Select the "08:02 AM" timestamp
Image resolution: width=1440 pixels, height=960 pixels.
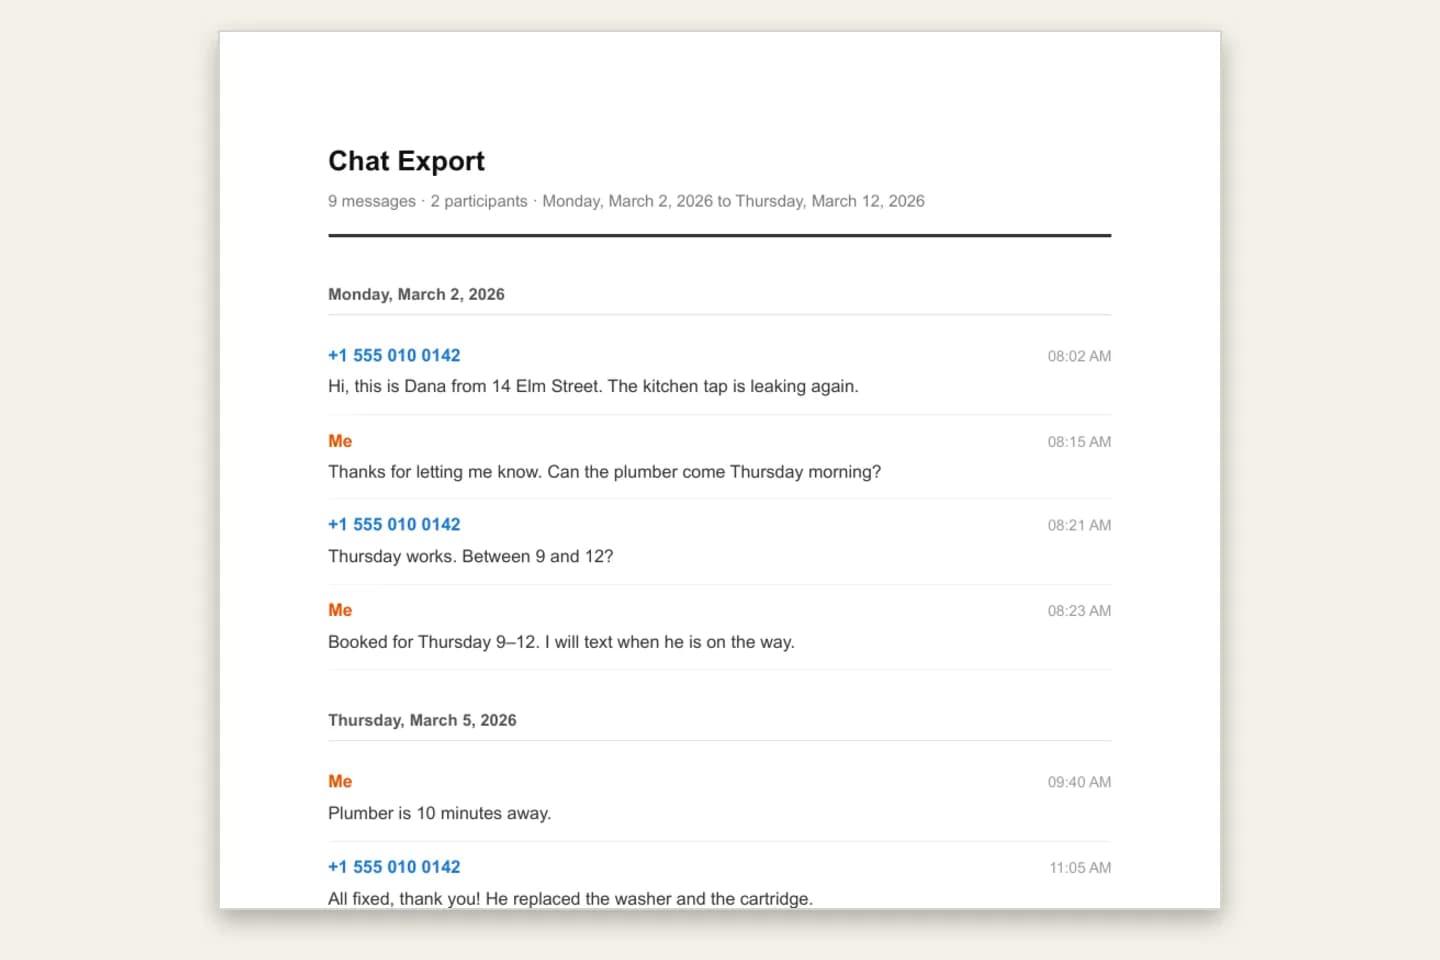pyautogui.click(x=1079, y=356)
